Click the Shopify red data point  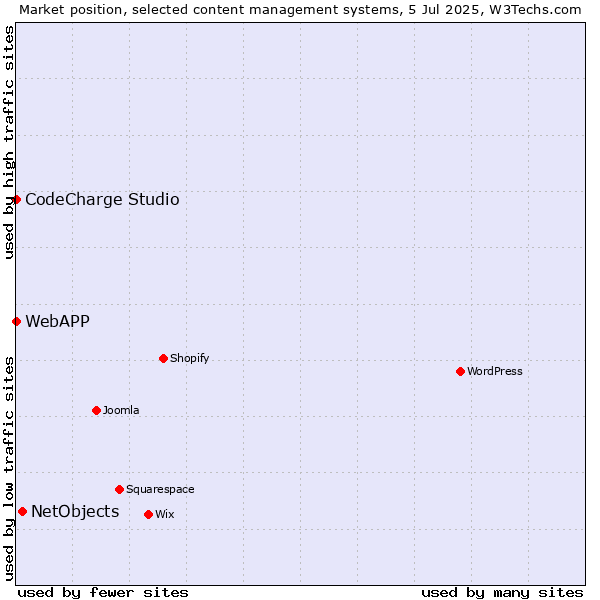coord(163,359)
